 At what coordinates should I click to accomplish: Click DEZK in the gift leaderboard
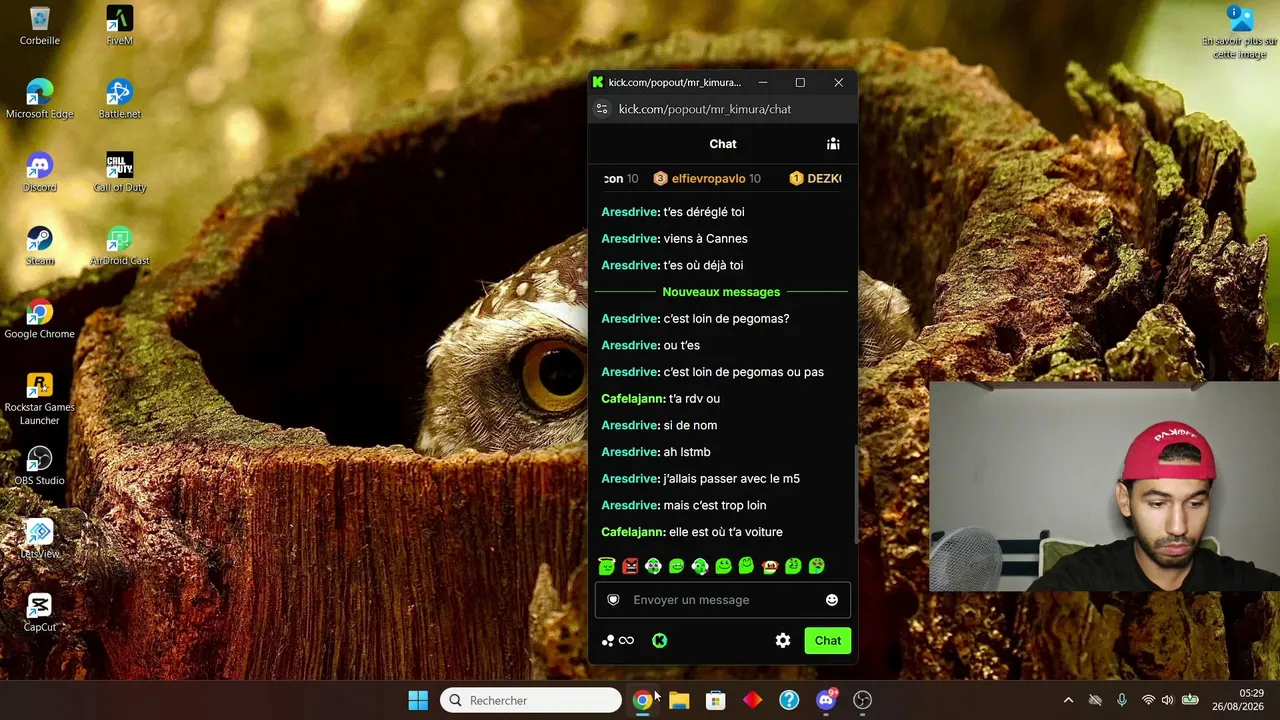825,179
